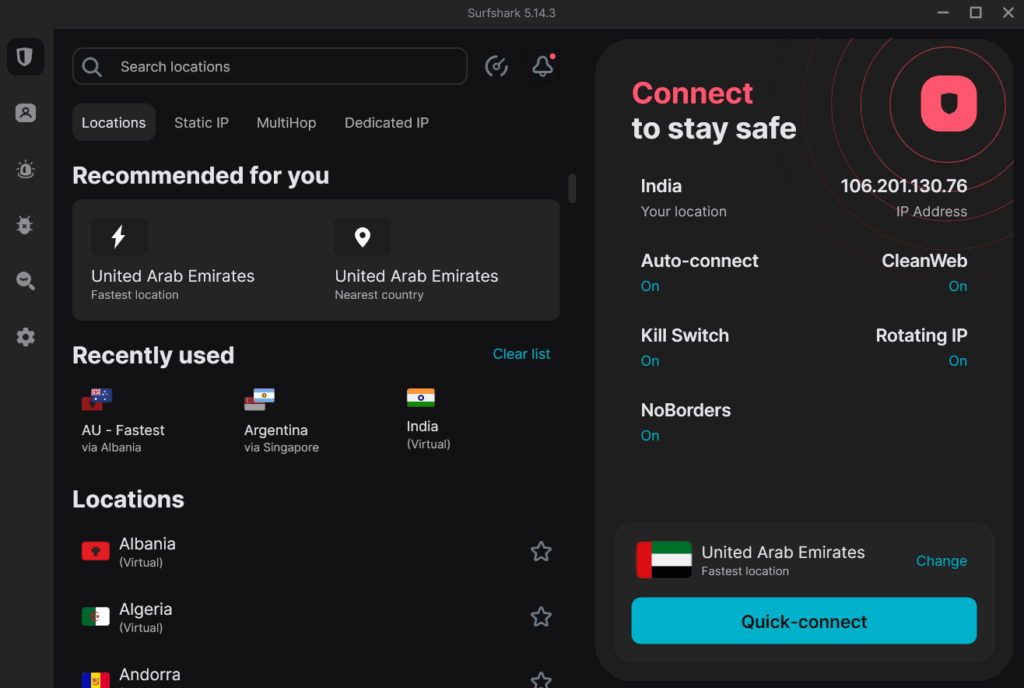
Task: Toggle Kill Switch On status
Action: pos(650,361)
